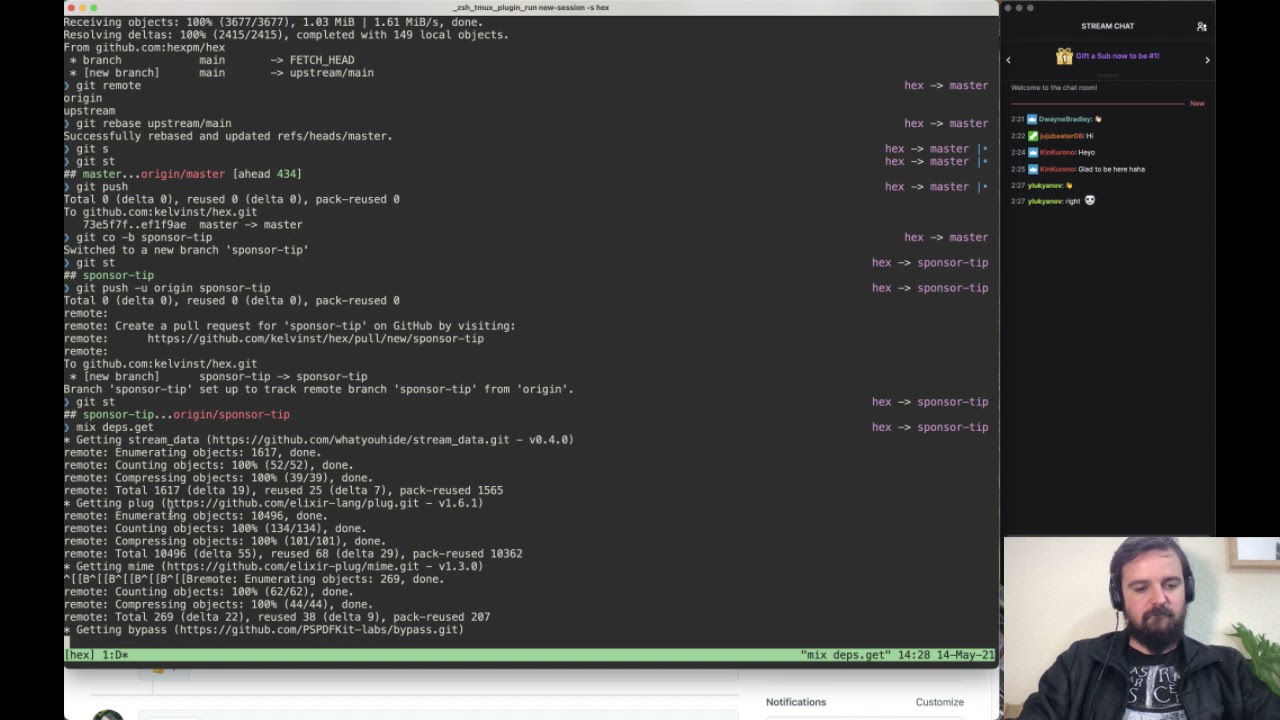Click the '14-May-21' date in tmux status bar
This screenshot has width=1280, height=720.
pos(965,655)
